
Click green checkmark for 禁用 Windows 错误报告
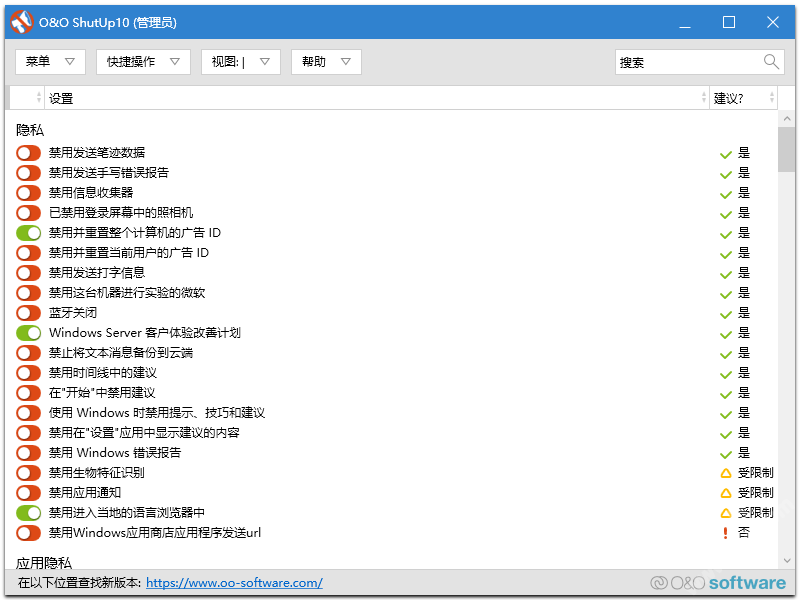point(726,455)
